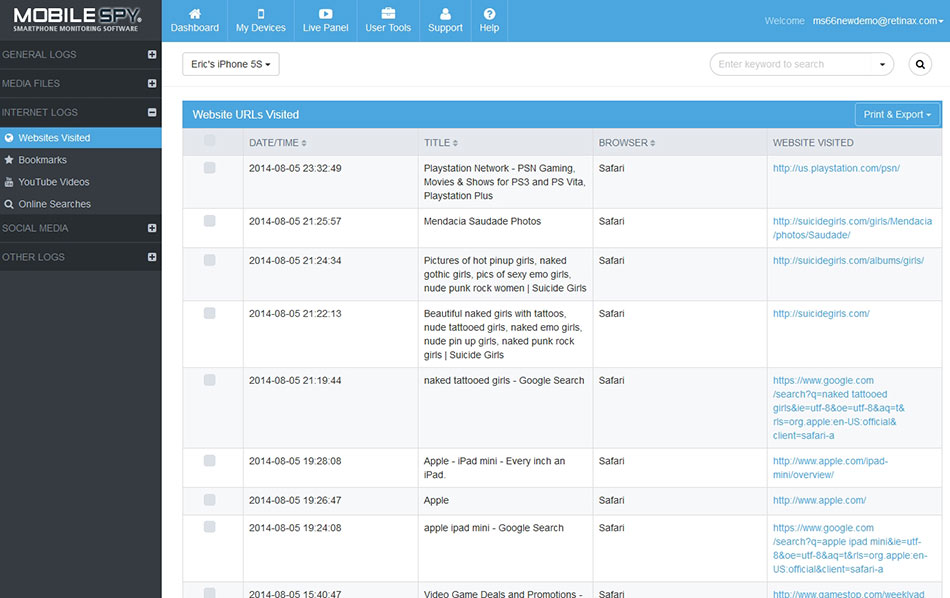Toggle the select-all checkbox in table header
Screen dimensions: 950x598
pos(209,141)
